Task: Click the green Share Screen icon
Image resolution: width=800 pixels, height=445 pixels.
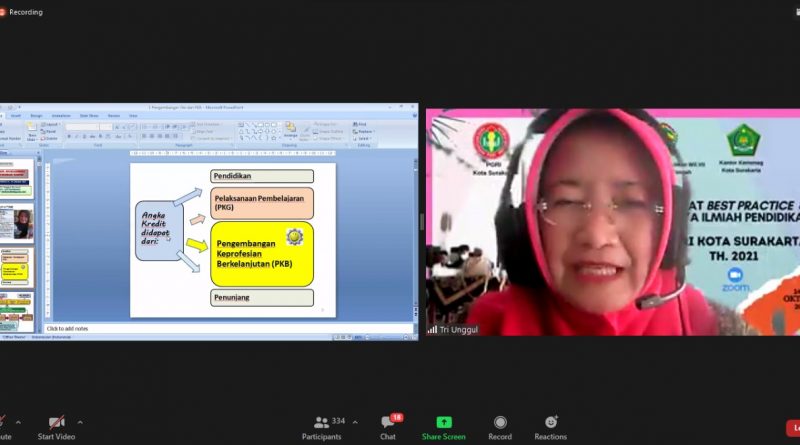Action: coord(443,427)
